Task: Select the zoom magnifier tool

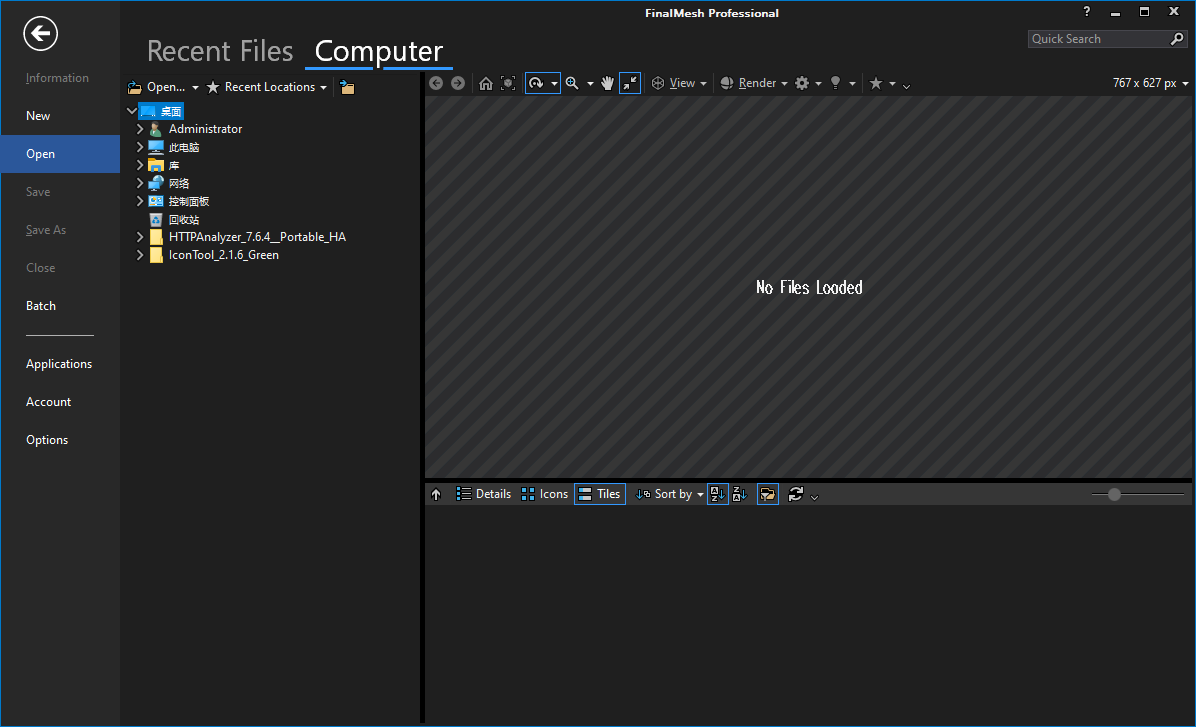Action: 572,83
